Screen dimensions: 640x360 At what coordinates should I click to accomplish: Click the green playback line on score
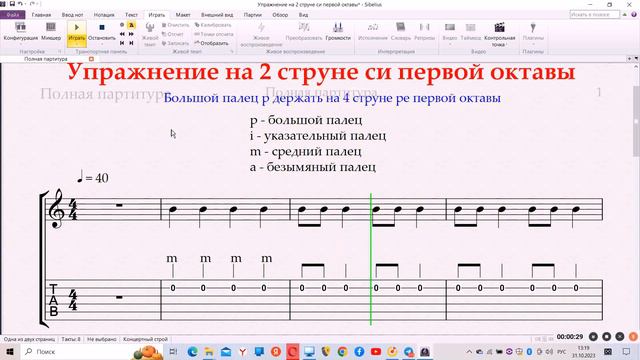coord(371,259)
